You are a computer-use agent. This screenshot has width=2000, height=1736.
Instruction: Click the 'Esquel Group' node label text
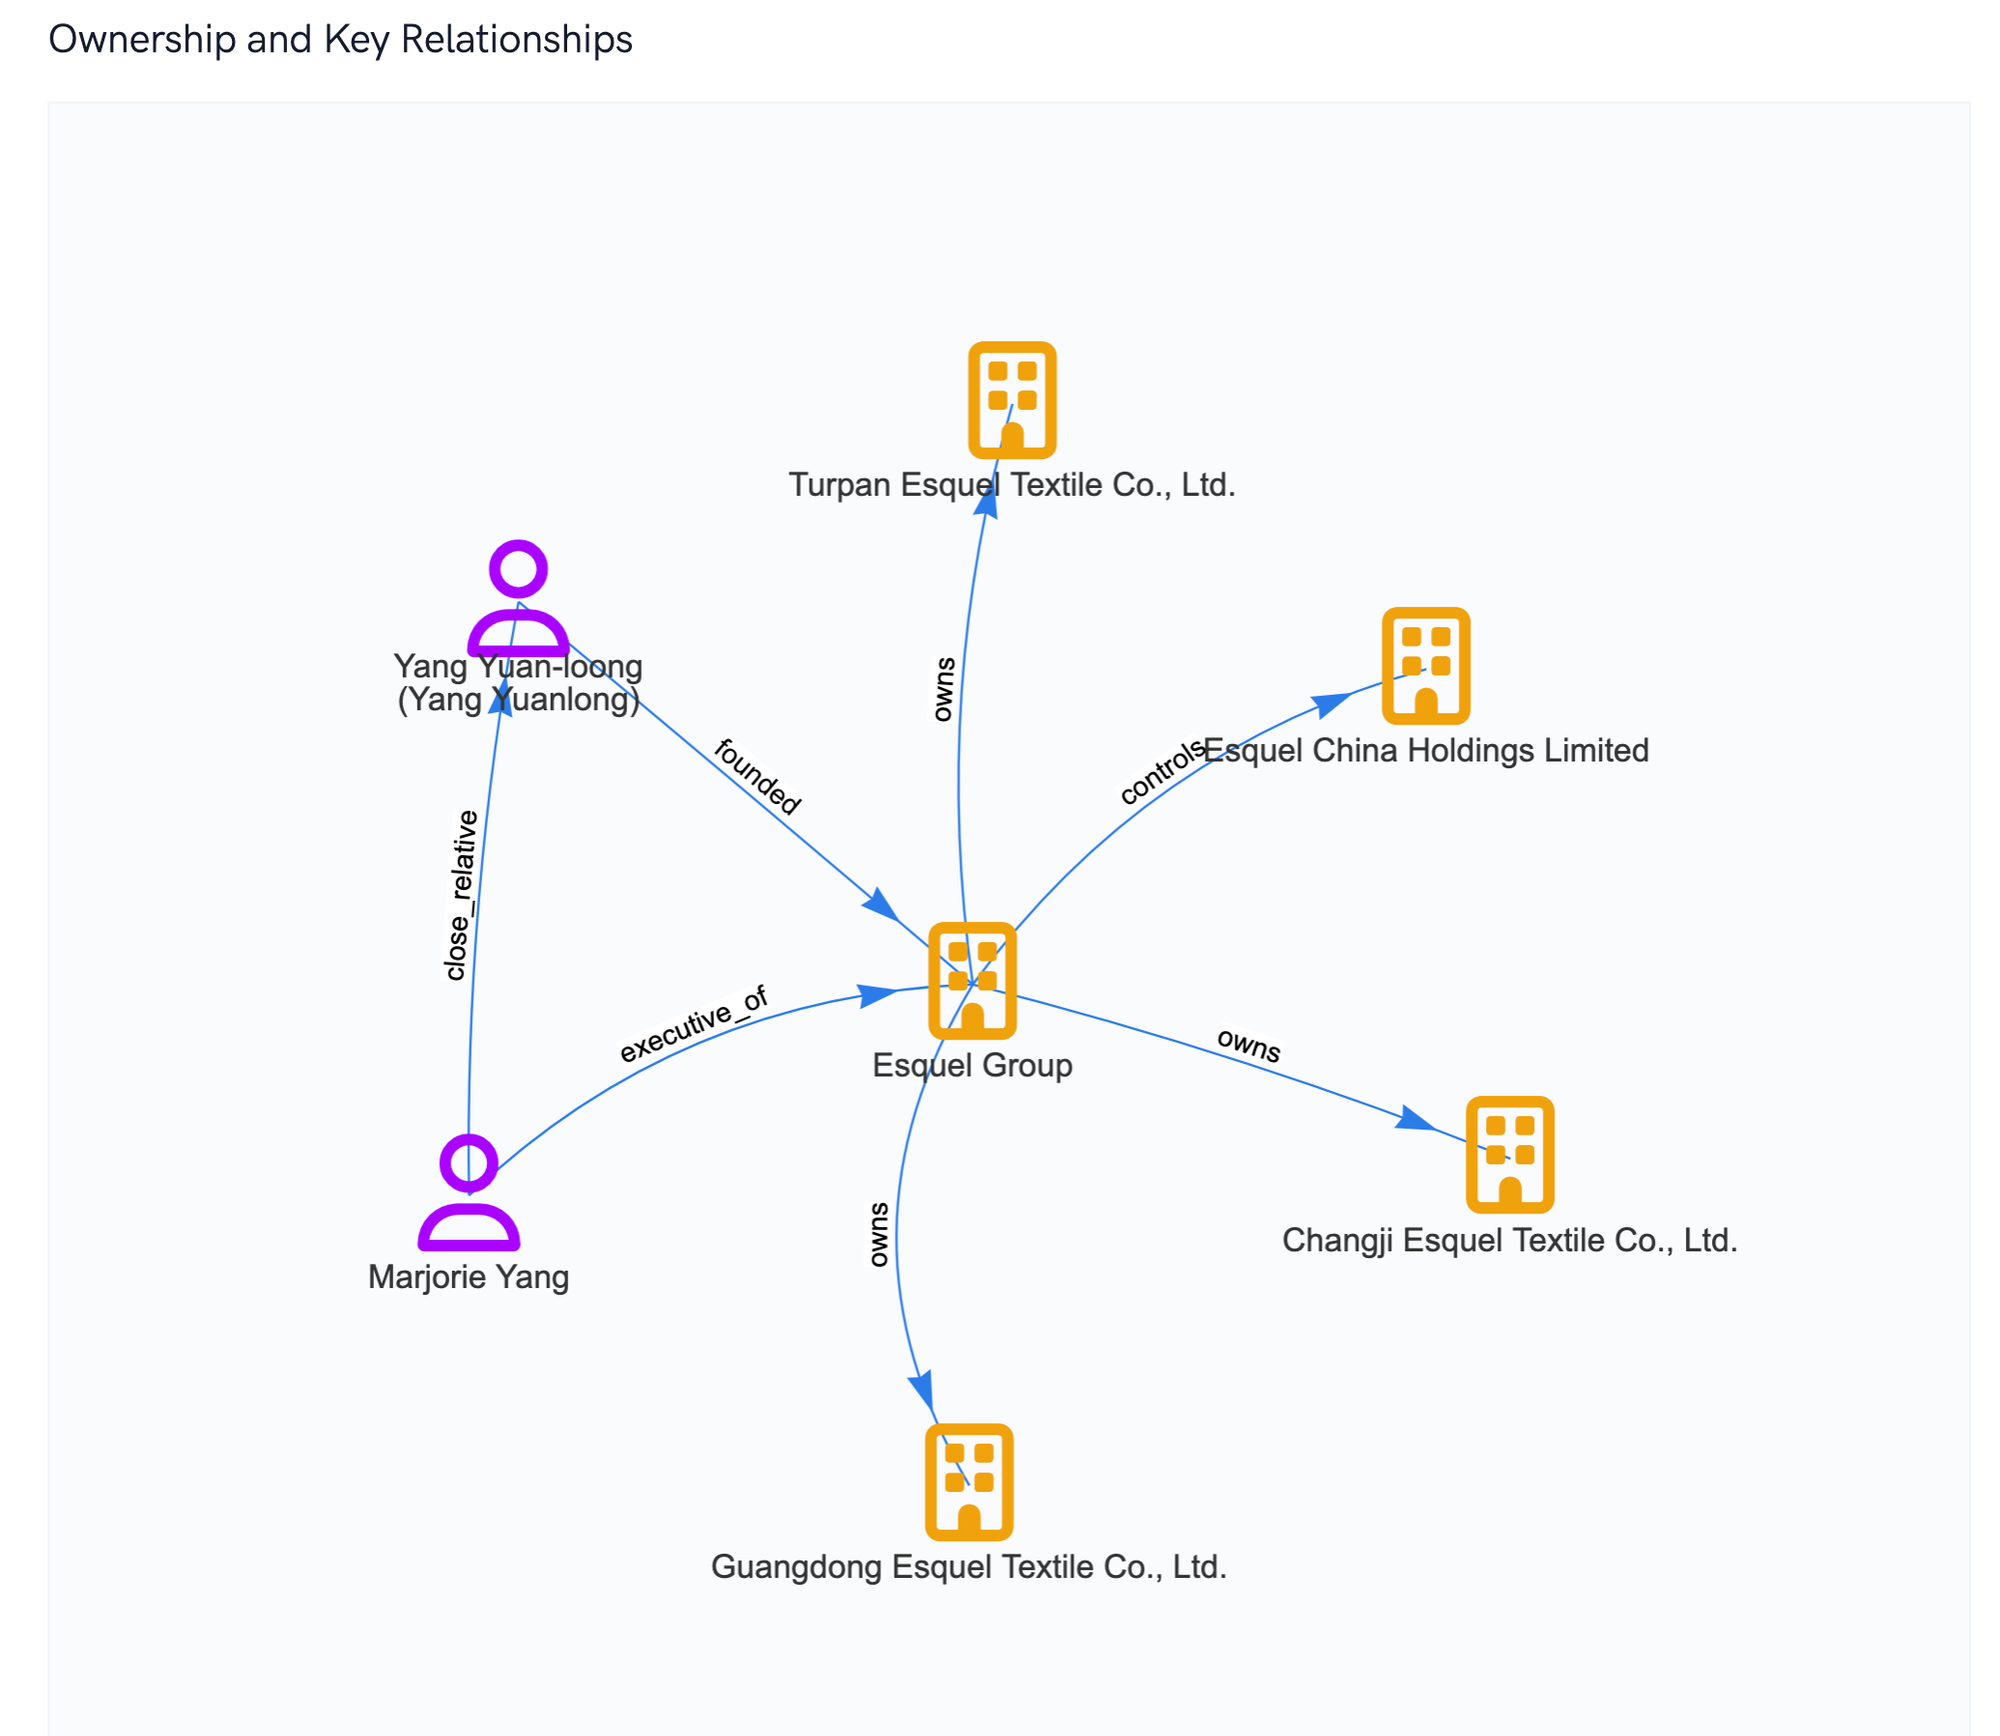pyautogui.click(x=971, y=1065)
